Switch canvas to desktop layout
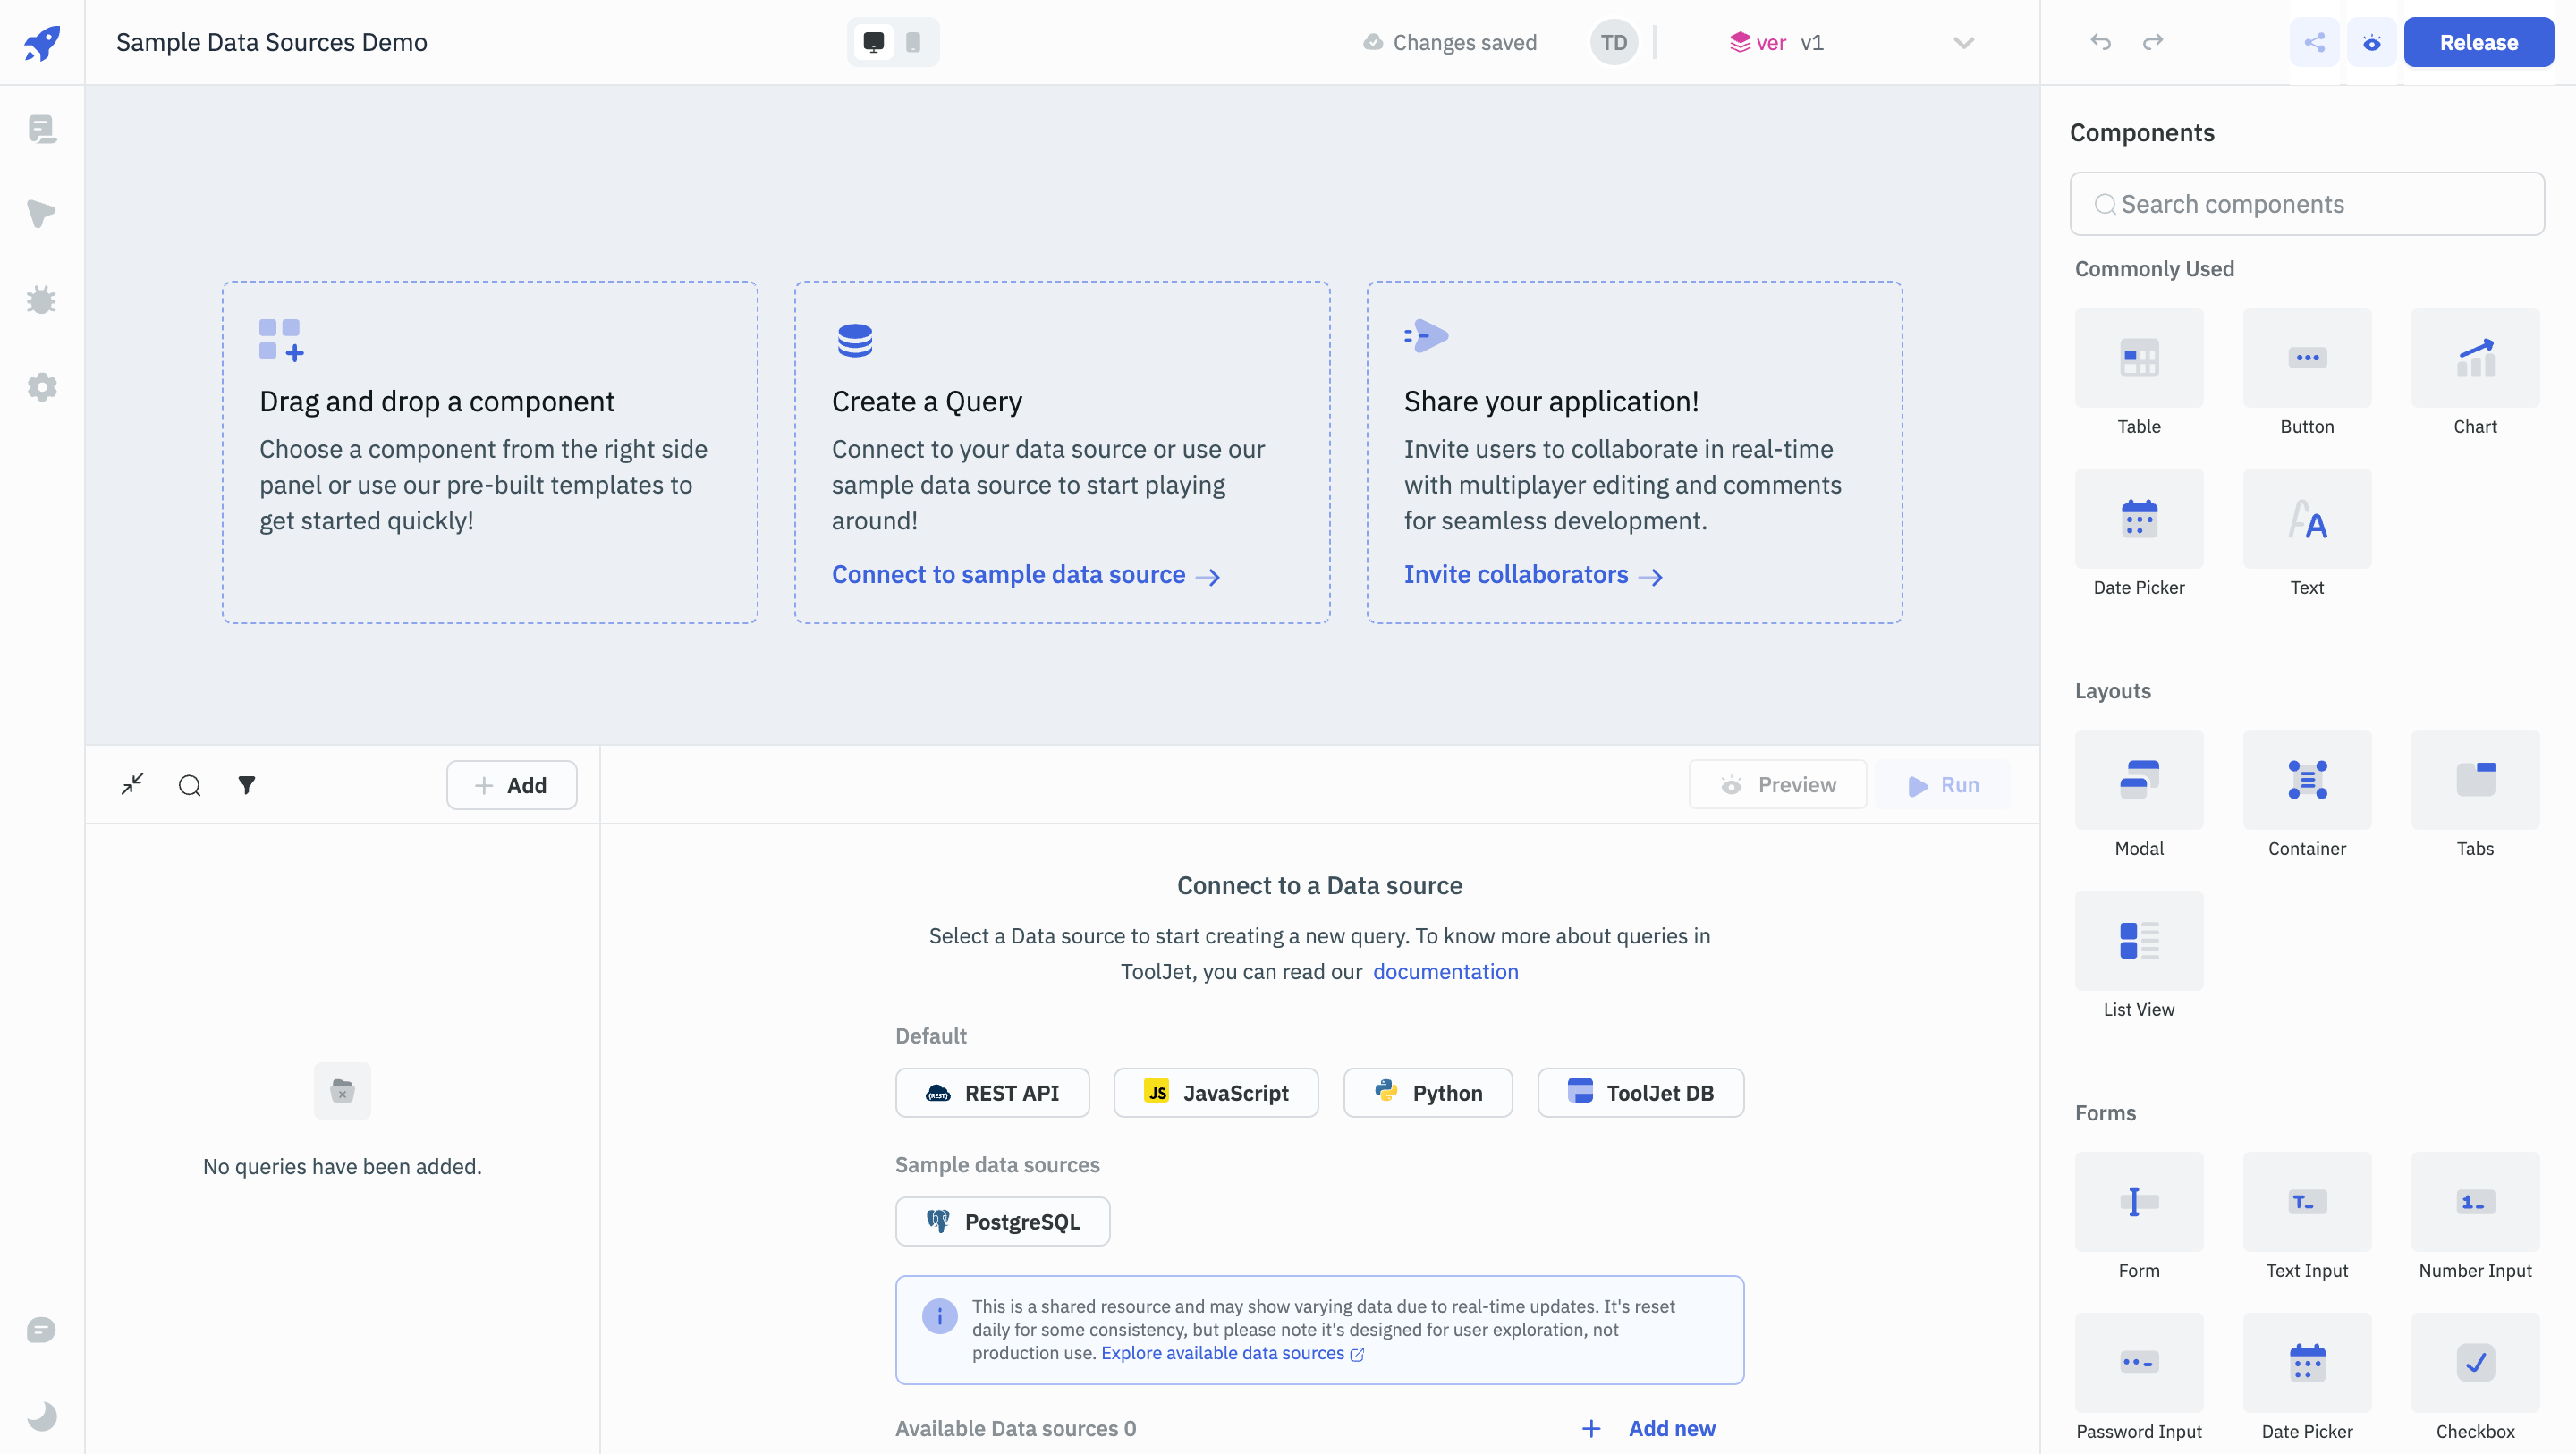The image size is (2576, 1454). coord(873,42)
